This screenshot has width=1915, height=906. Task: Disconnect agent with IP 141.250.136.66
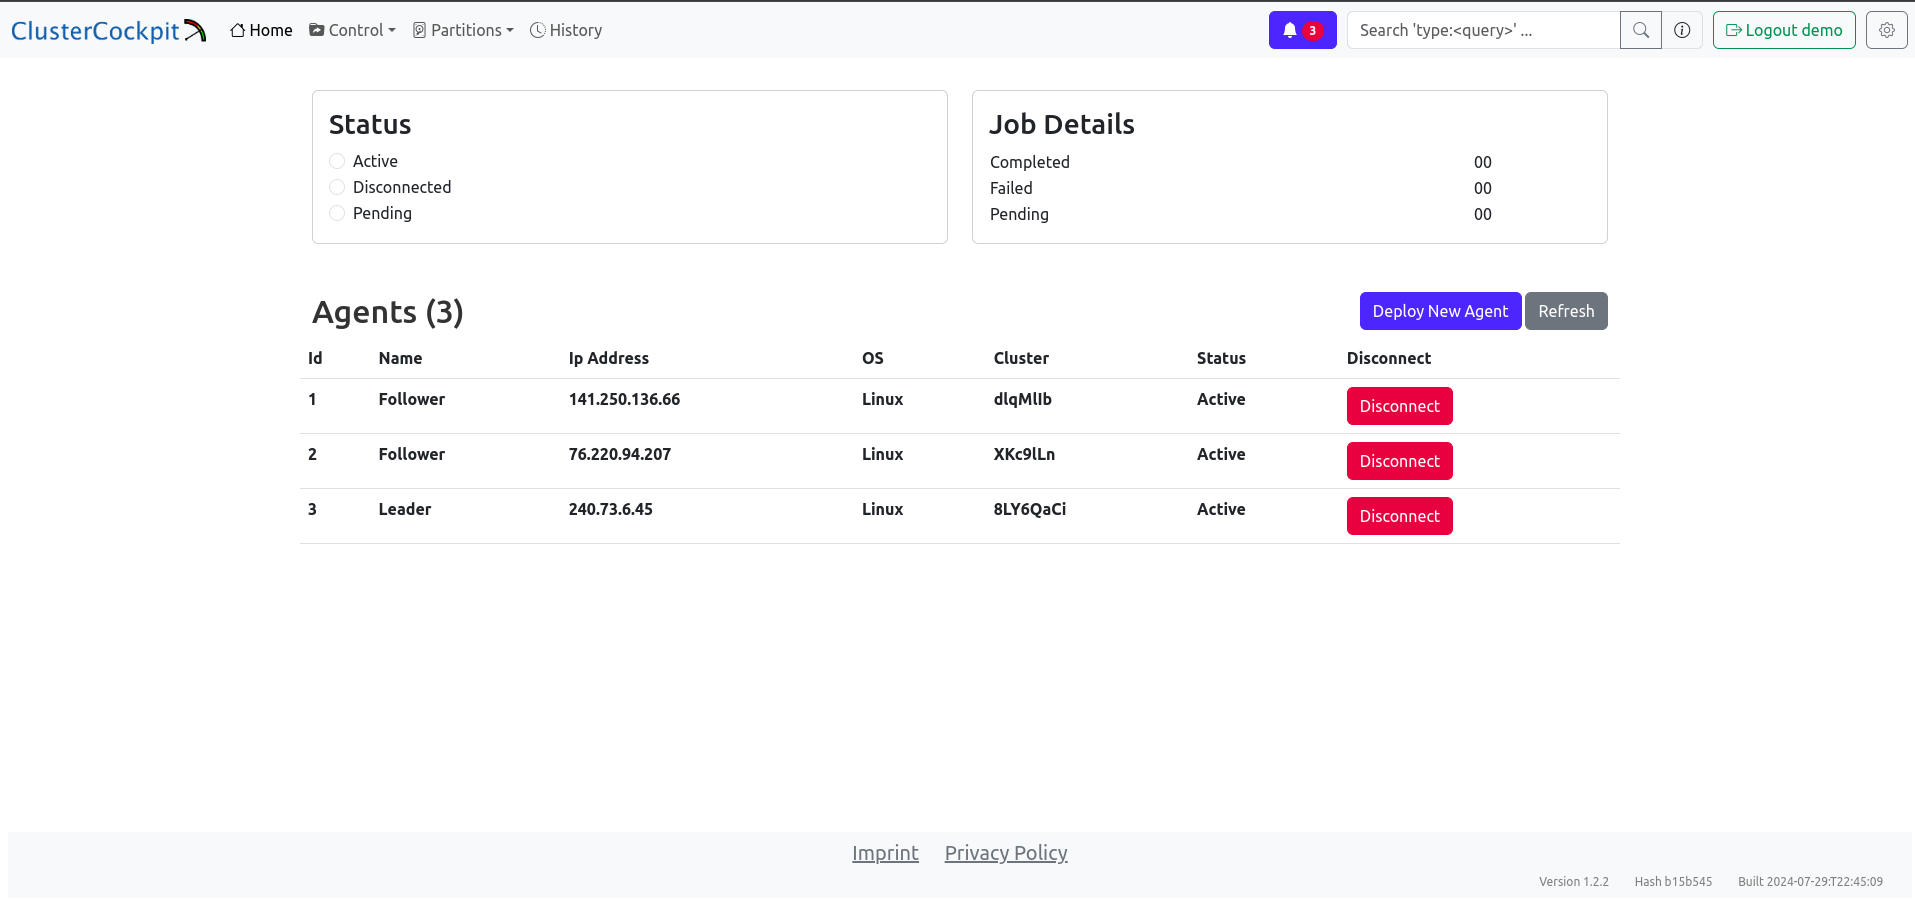1399,406
